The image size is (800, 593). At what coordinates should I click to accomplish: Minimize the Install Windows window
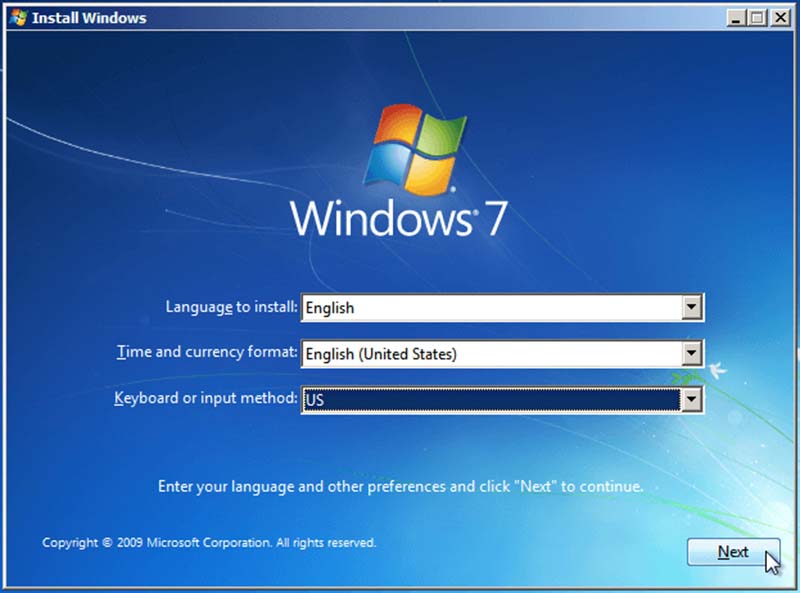(736, 18)
